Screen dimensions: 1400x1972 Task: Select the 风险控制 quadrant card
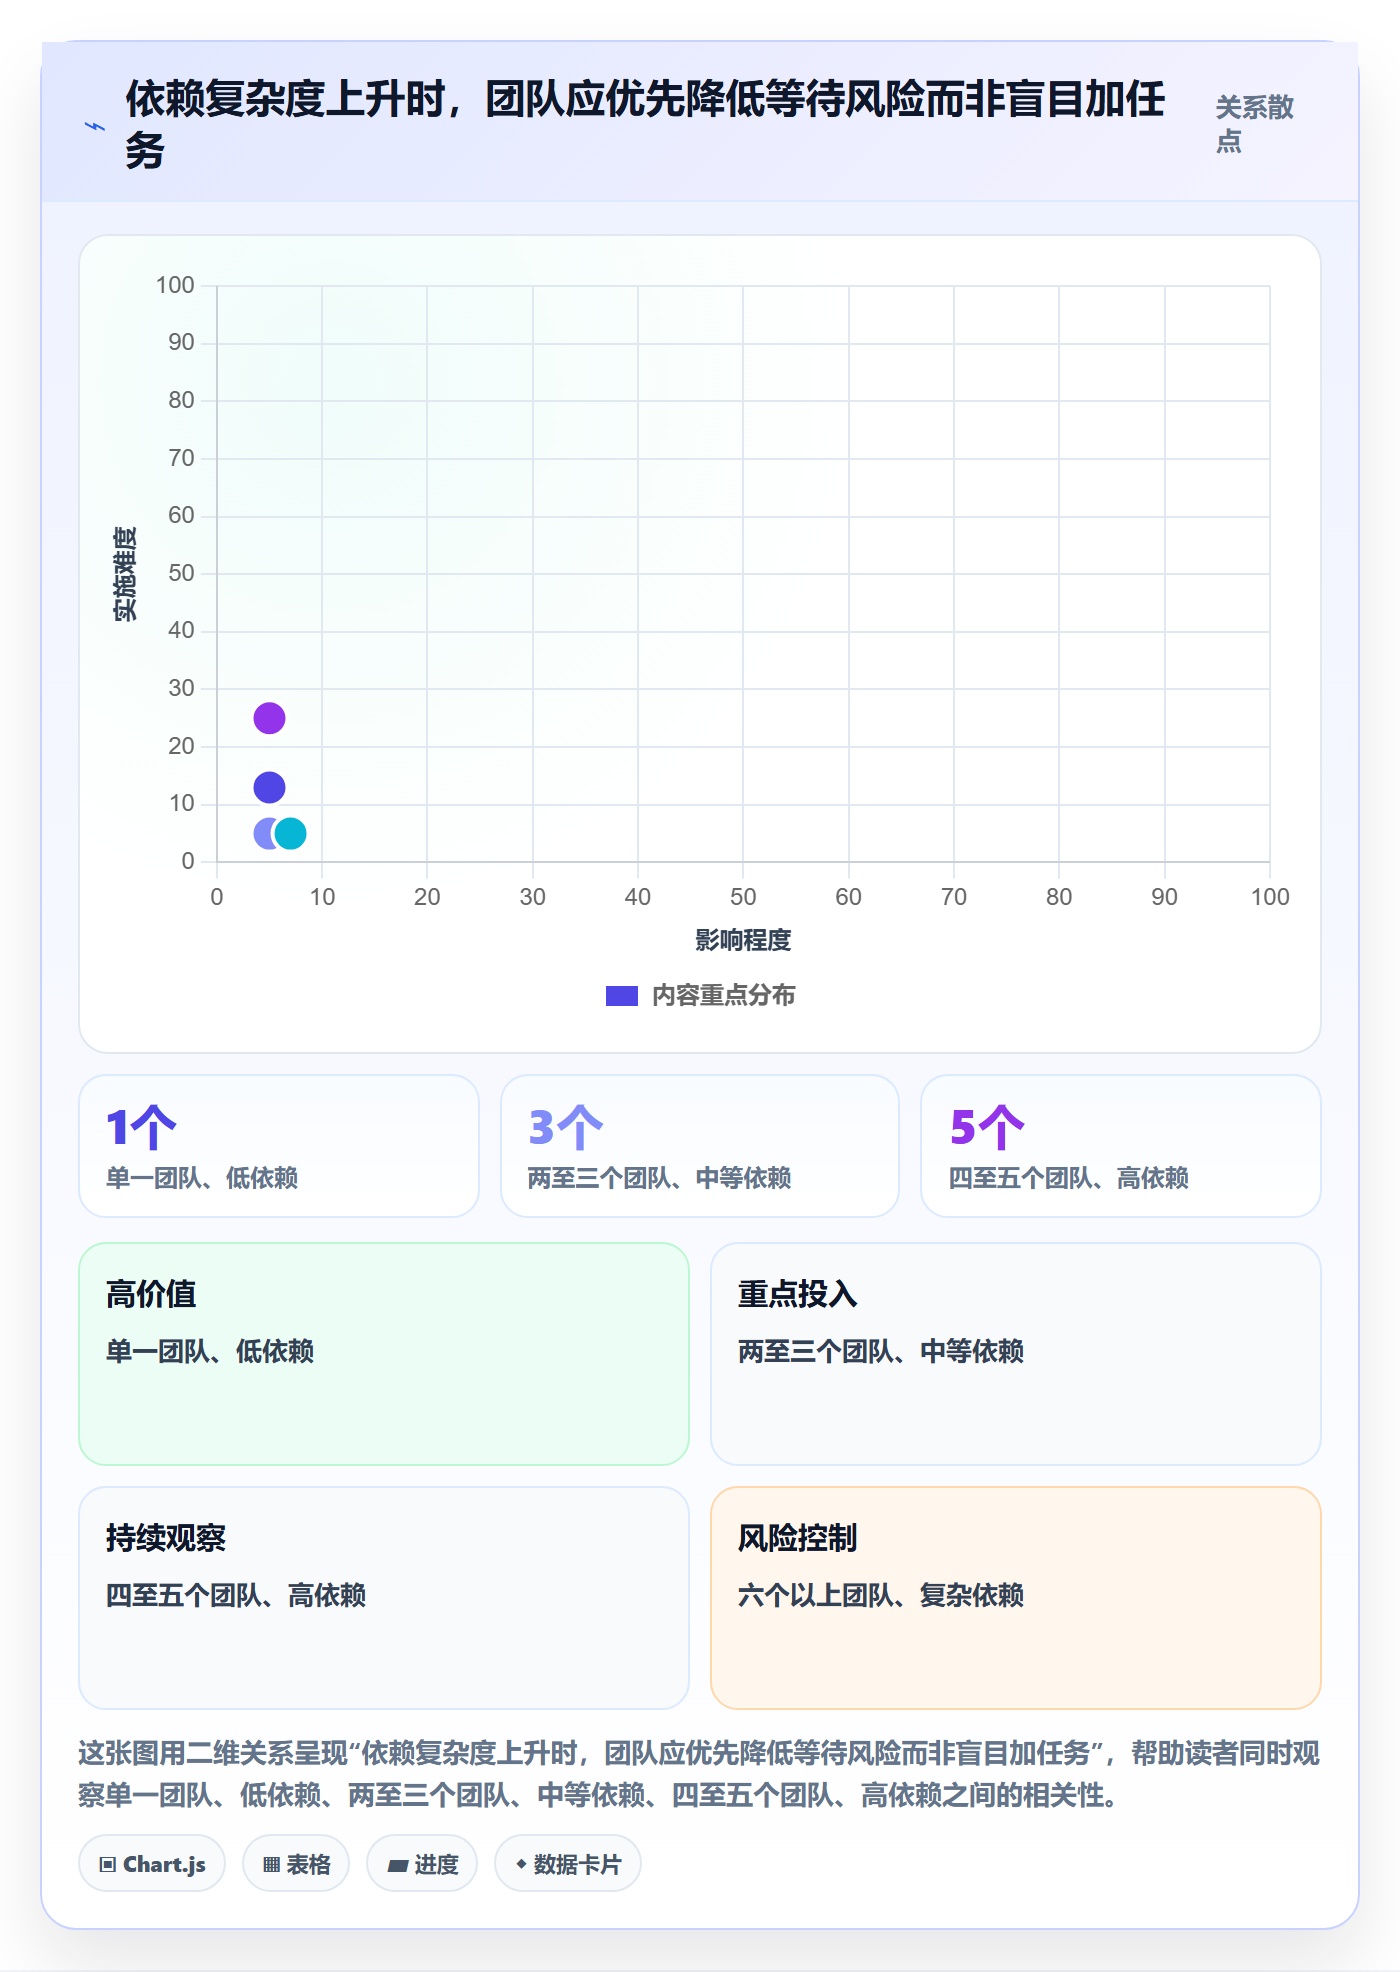[1016, 1598]
